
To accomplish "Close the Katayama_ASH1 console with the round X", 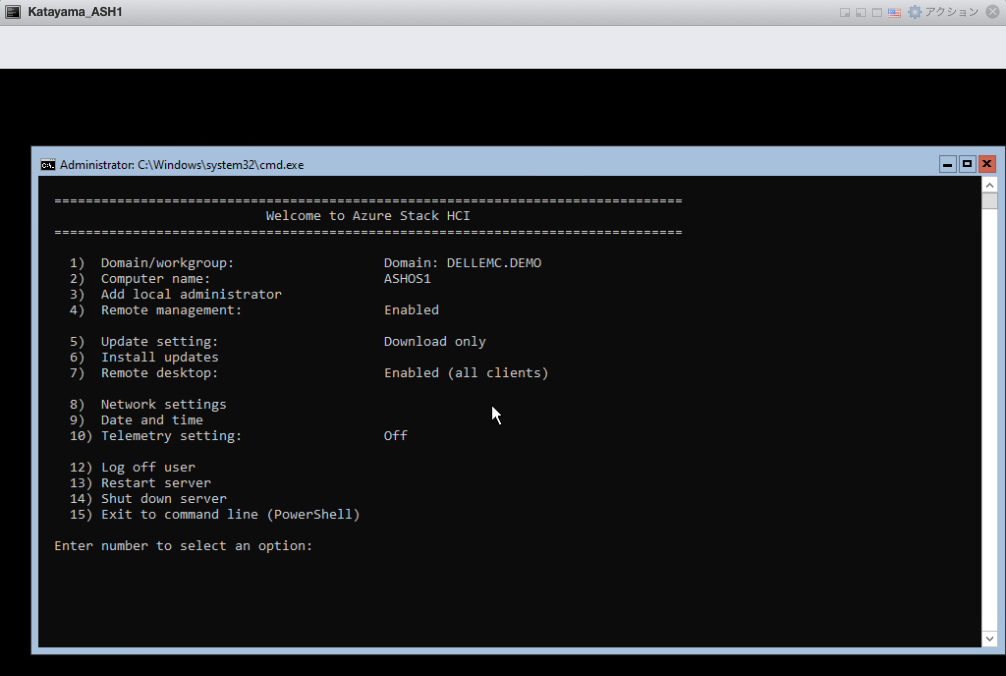I will (x=993, y=12).
